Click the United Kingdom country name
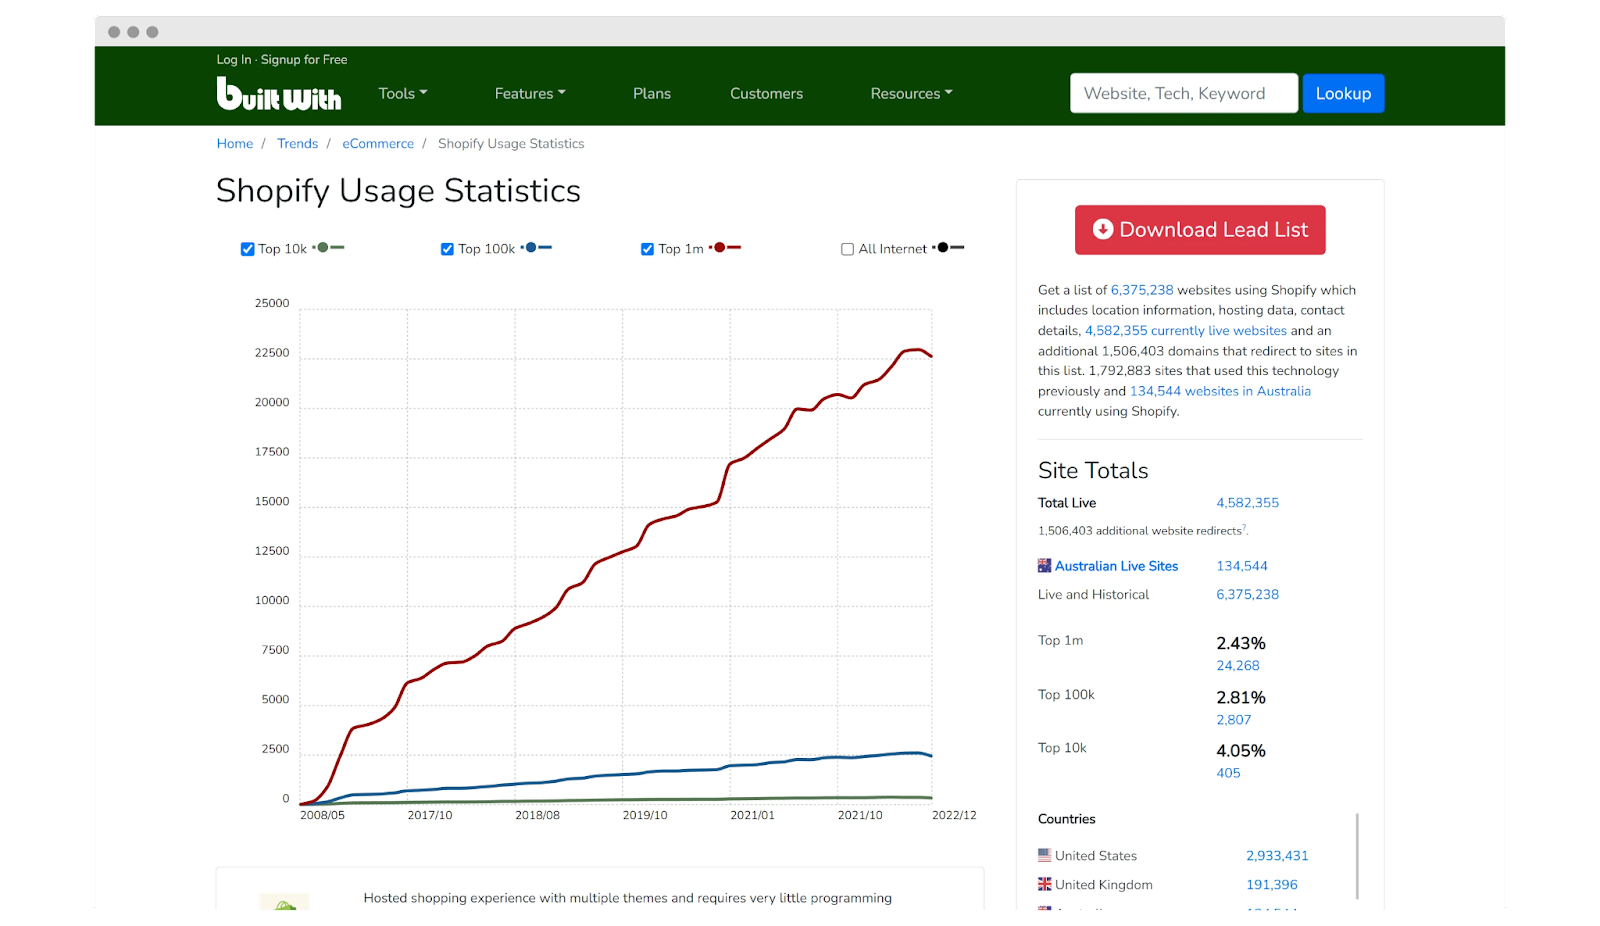This screenshot has height=926, width=1600. coord(1104,885)
